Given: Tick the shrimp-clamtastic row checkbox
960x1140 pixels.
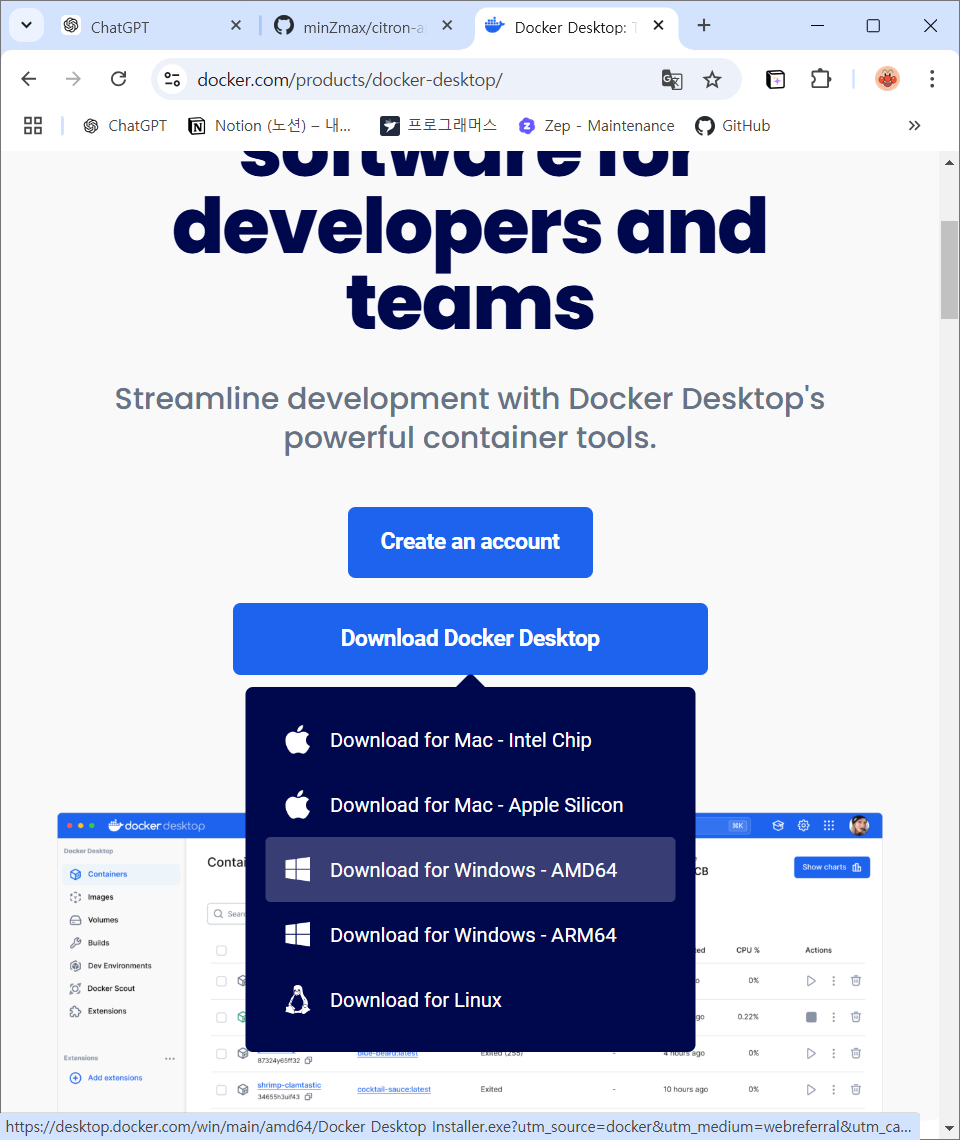Looking at the screenshot, I should click(x=222, y=1088).
